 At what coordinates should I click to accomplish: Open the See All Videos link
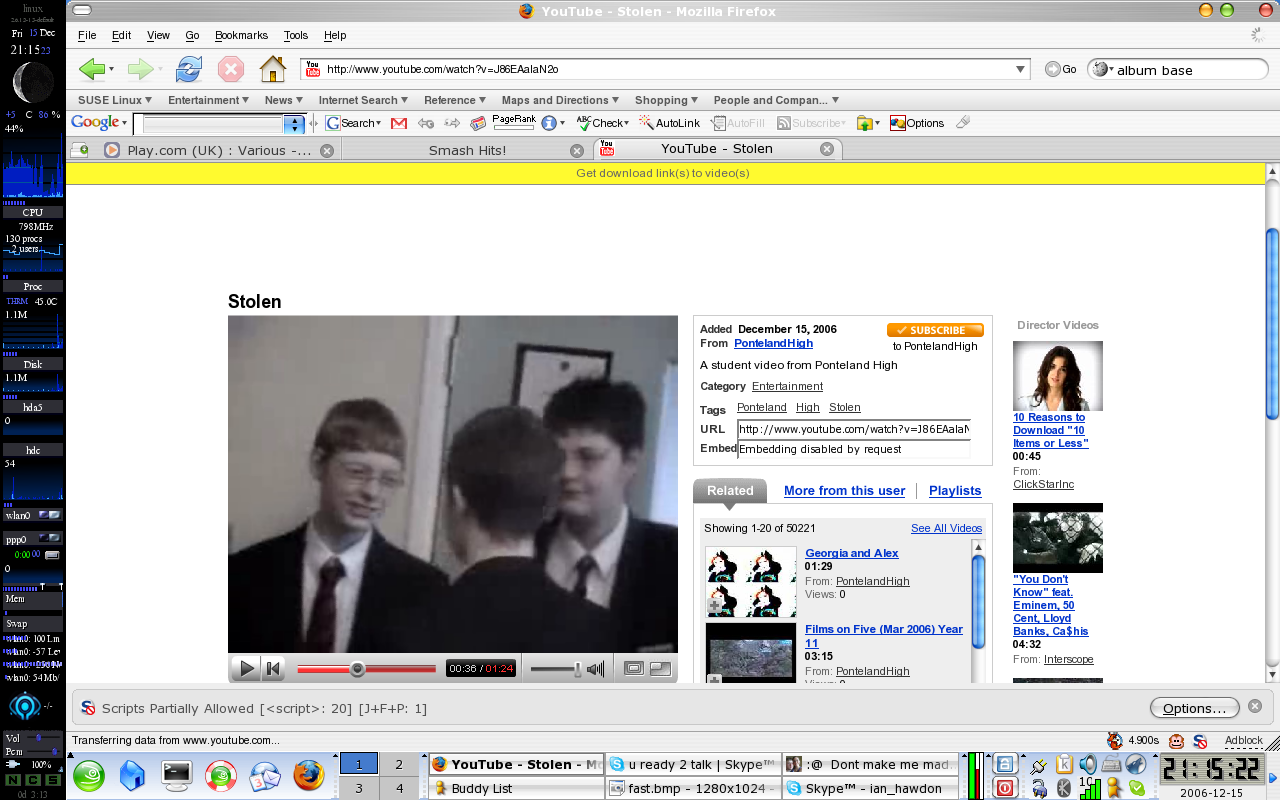946,528
